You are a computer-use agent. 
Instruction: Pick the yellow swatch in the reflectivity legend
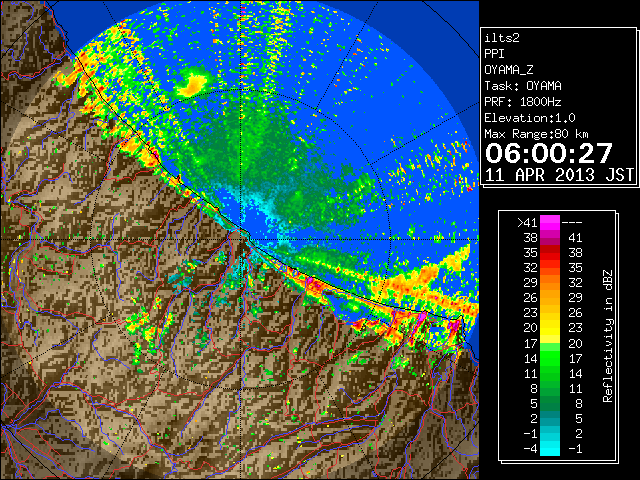click(x=550, y=328)
